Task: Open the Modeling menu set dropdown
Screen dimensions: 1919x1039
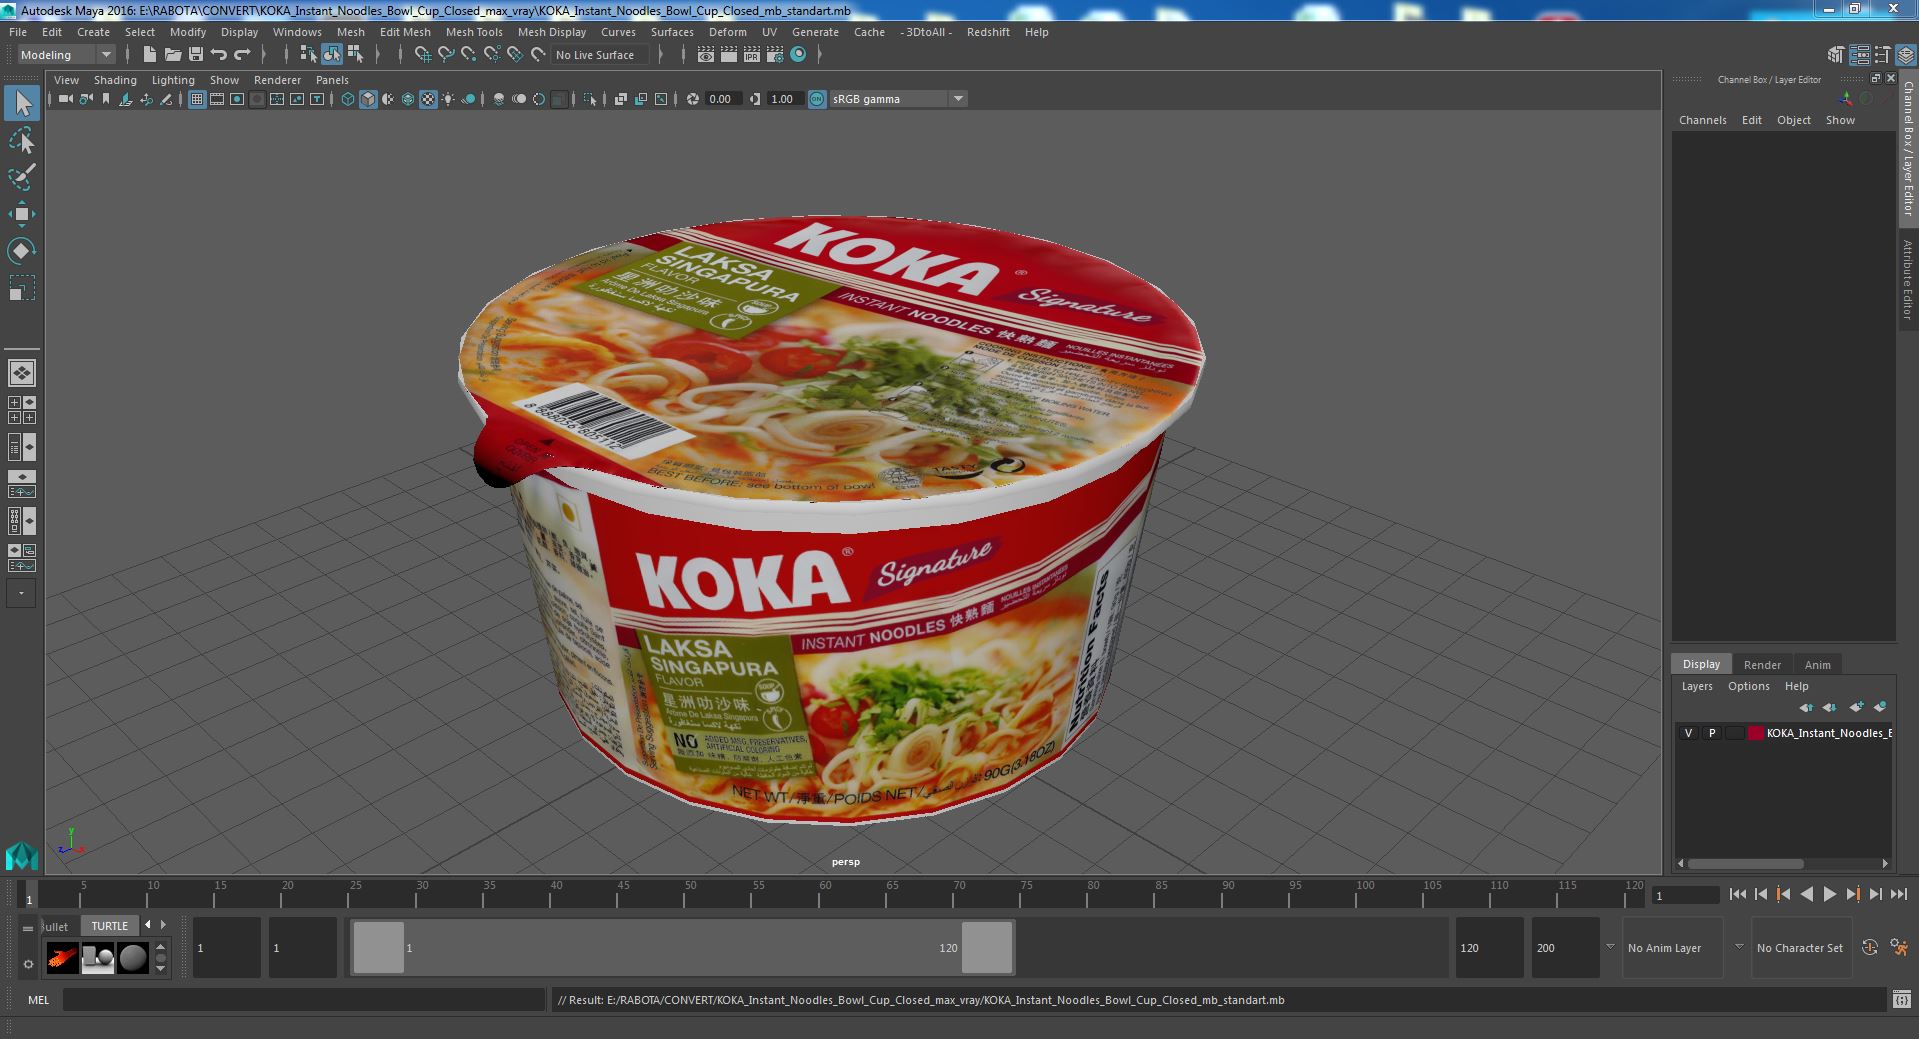Action: tap(66, 55)
